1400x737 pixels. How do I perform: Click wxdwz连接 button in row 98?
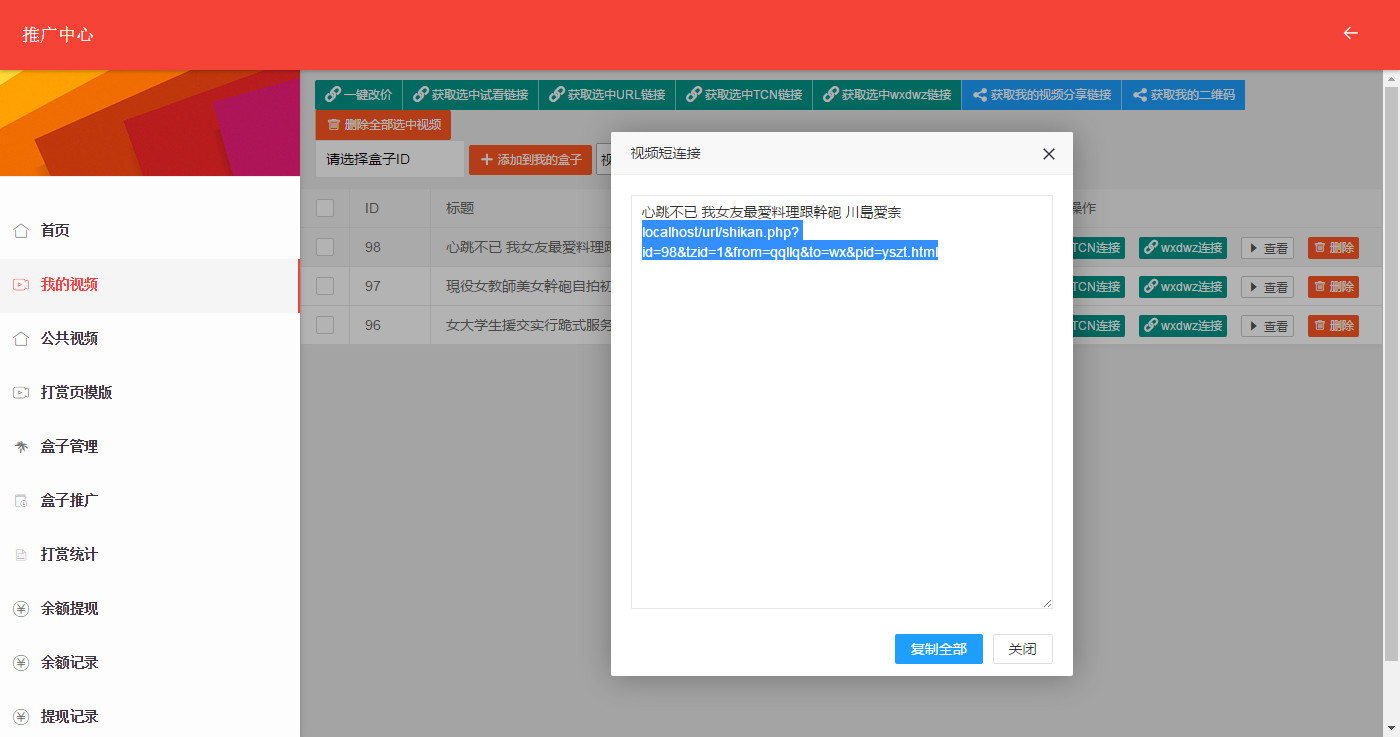tap(1183, 248)
